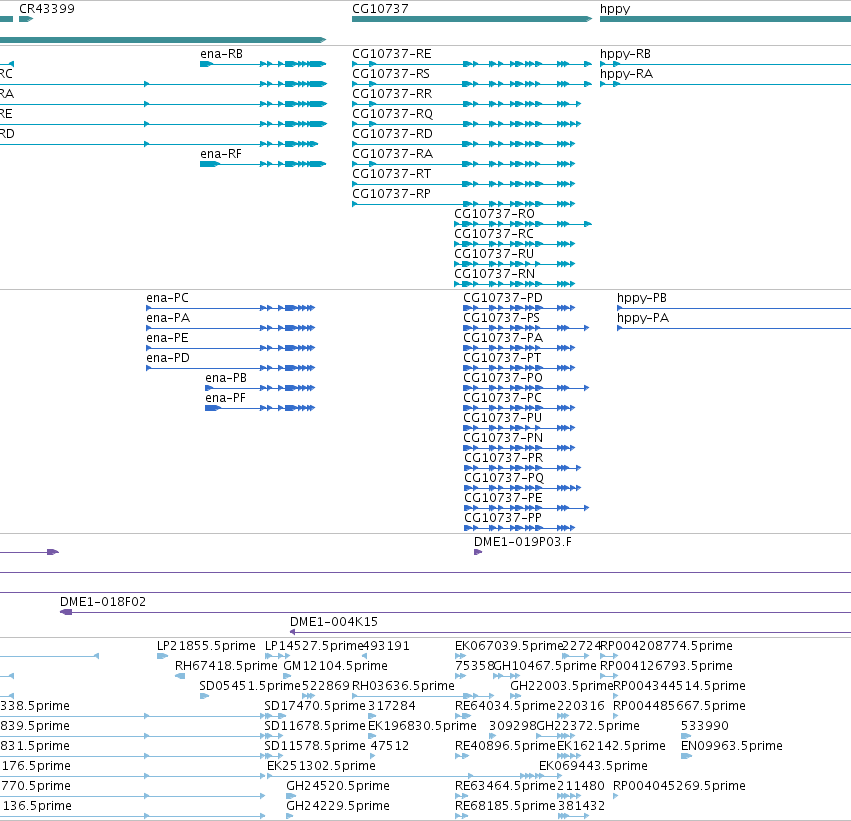
Task: Select CG10737-RP transcript label
Action: (x=391, y=194)
